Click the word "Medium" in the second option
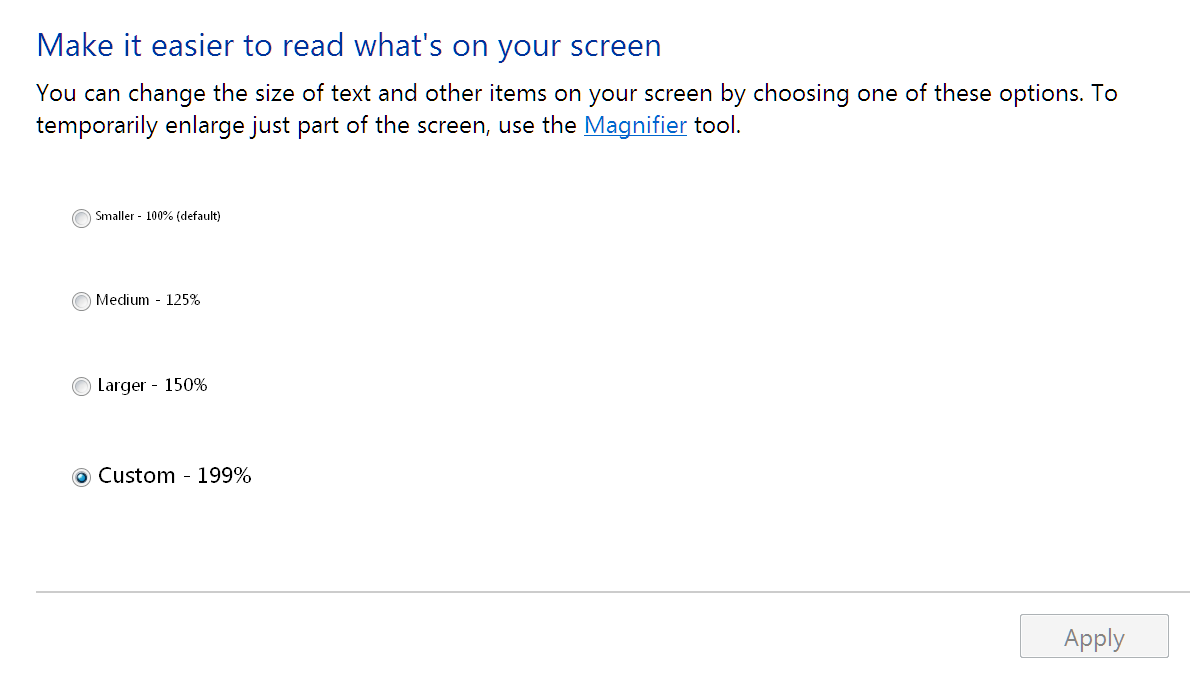Screen dimensions: 1198x680 pyautogui.click(x=123, y=300)
